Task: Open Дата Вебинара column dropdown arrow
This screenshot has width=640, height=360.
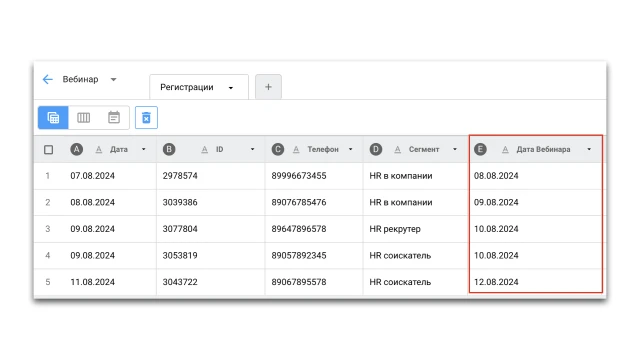Action: pos(589,149)
